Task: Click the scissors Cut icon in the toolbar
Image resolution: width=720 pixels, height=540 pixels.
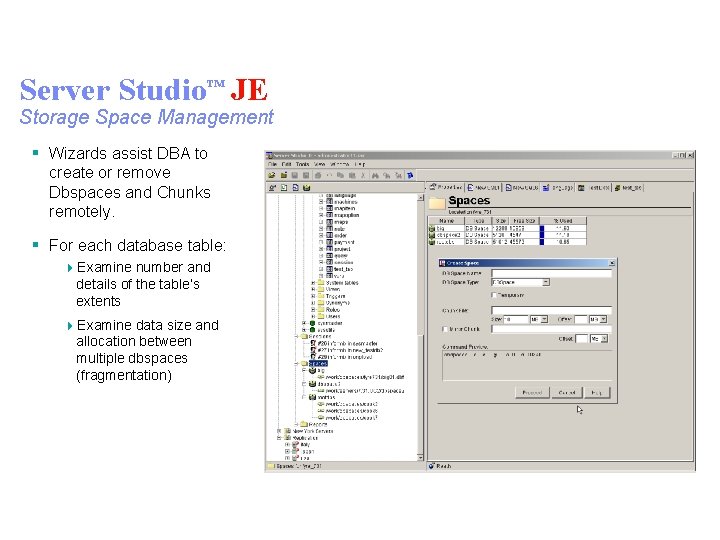Action: pos(363,175)
